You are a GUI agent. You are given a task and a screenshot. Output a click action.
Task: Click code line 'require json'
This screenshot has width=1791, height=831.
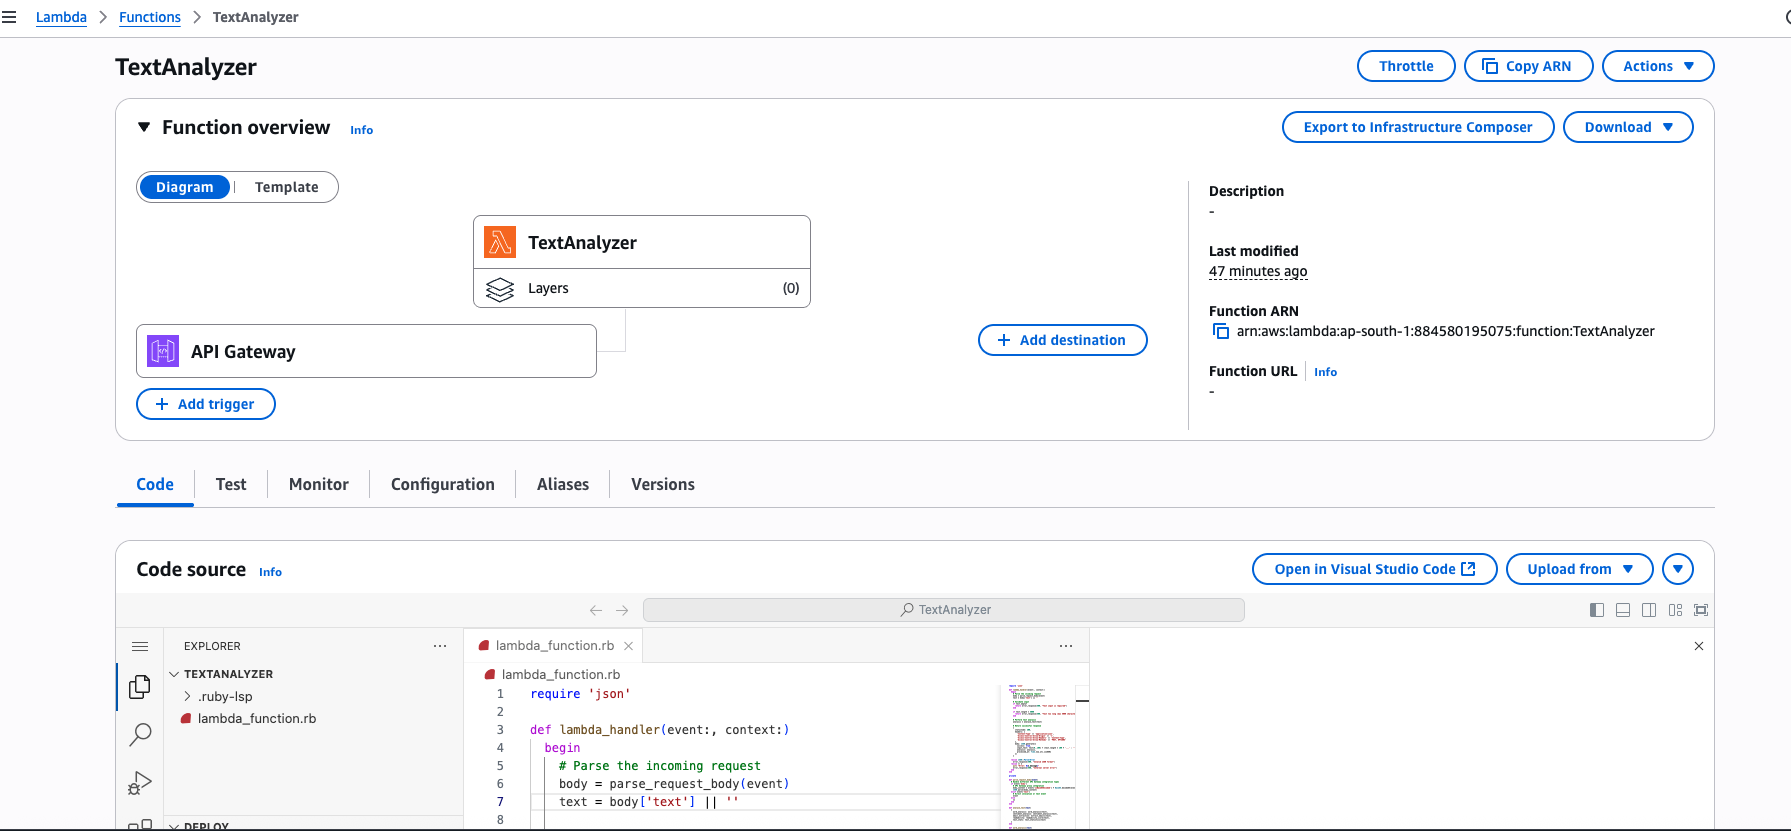[x=580, y=694]
